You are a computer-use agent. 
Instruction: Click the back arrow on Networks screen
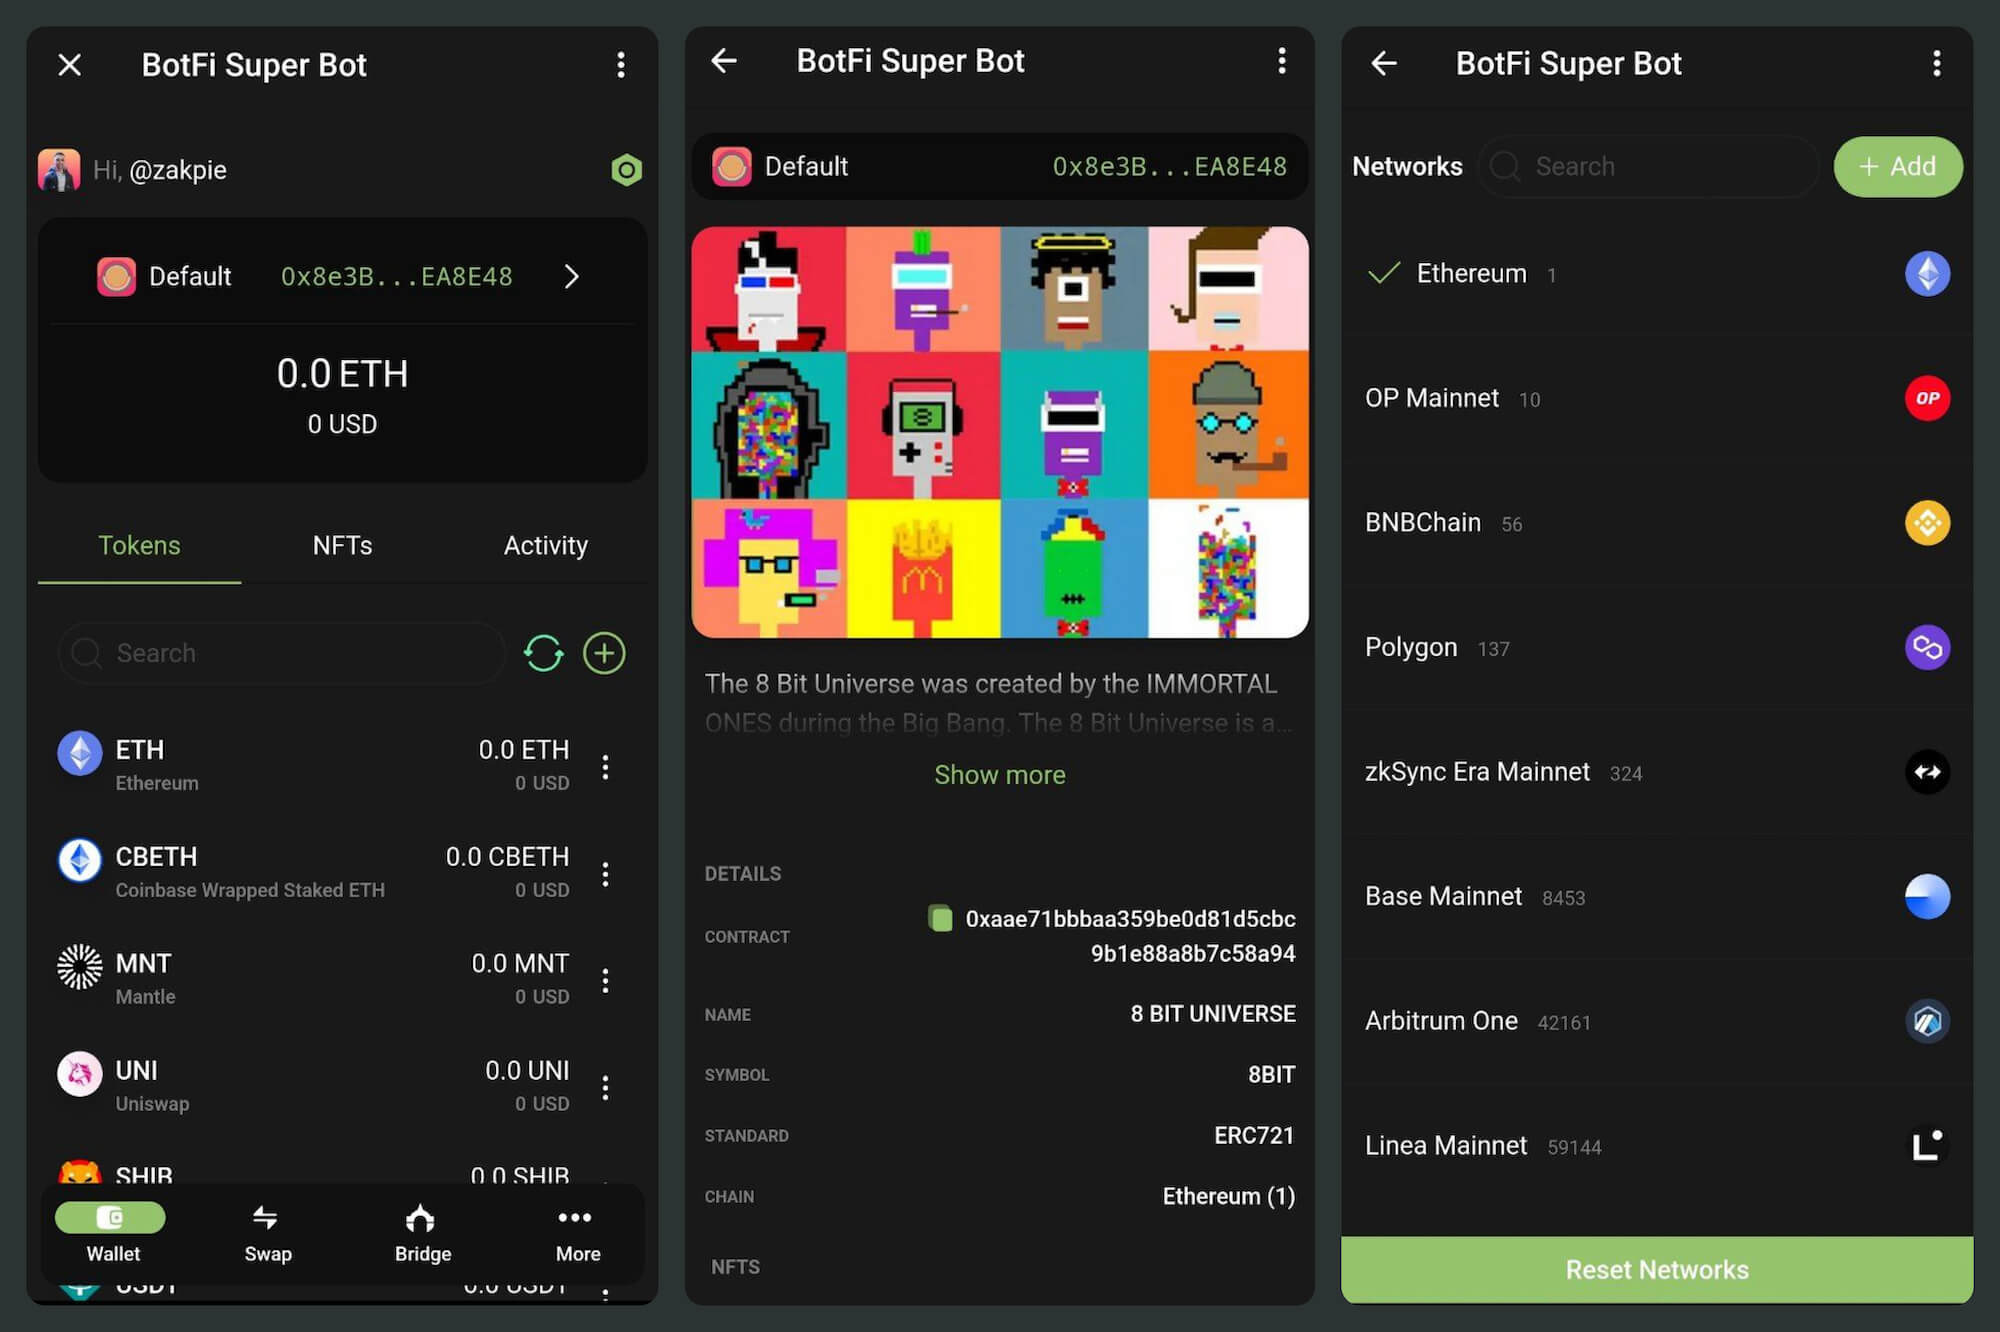[1384, 64]
